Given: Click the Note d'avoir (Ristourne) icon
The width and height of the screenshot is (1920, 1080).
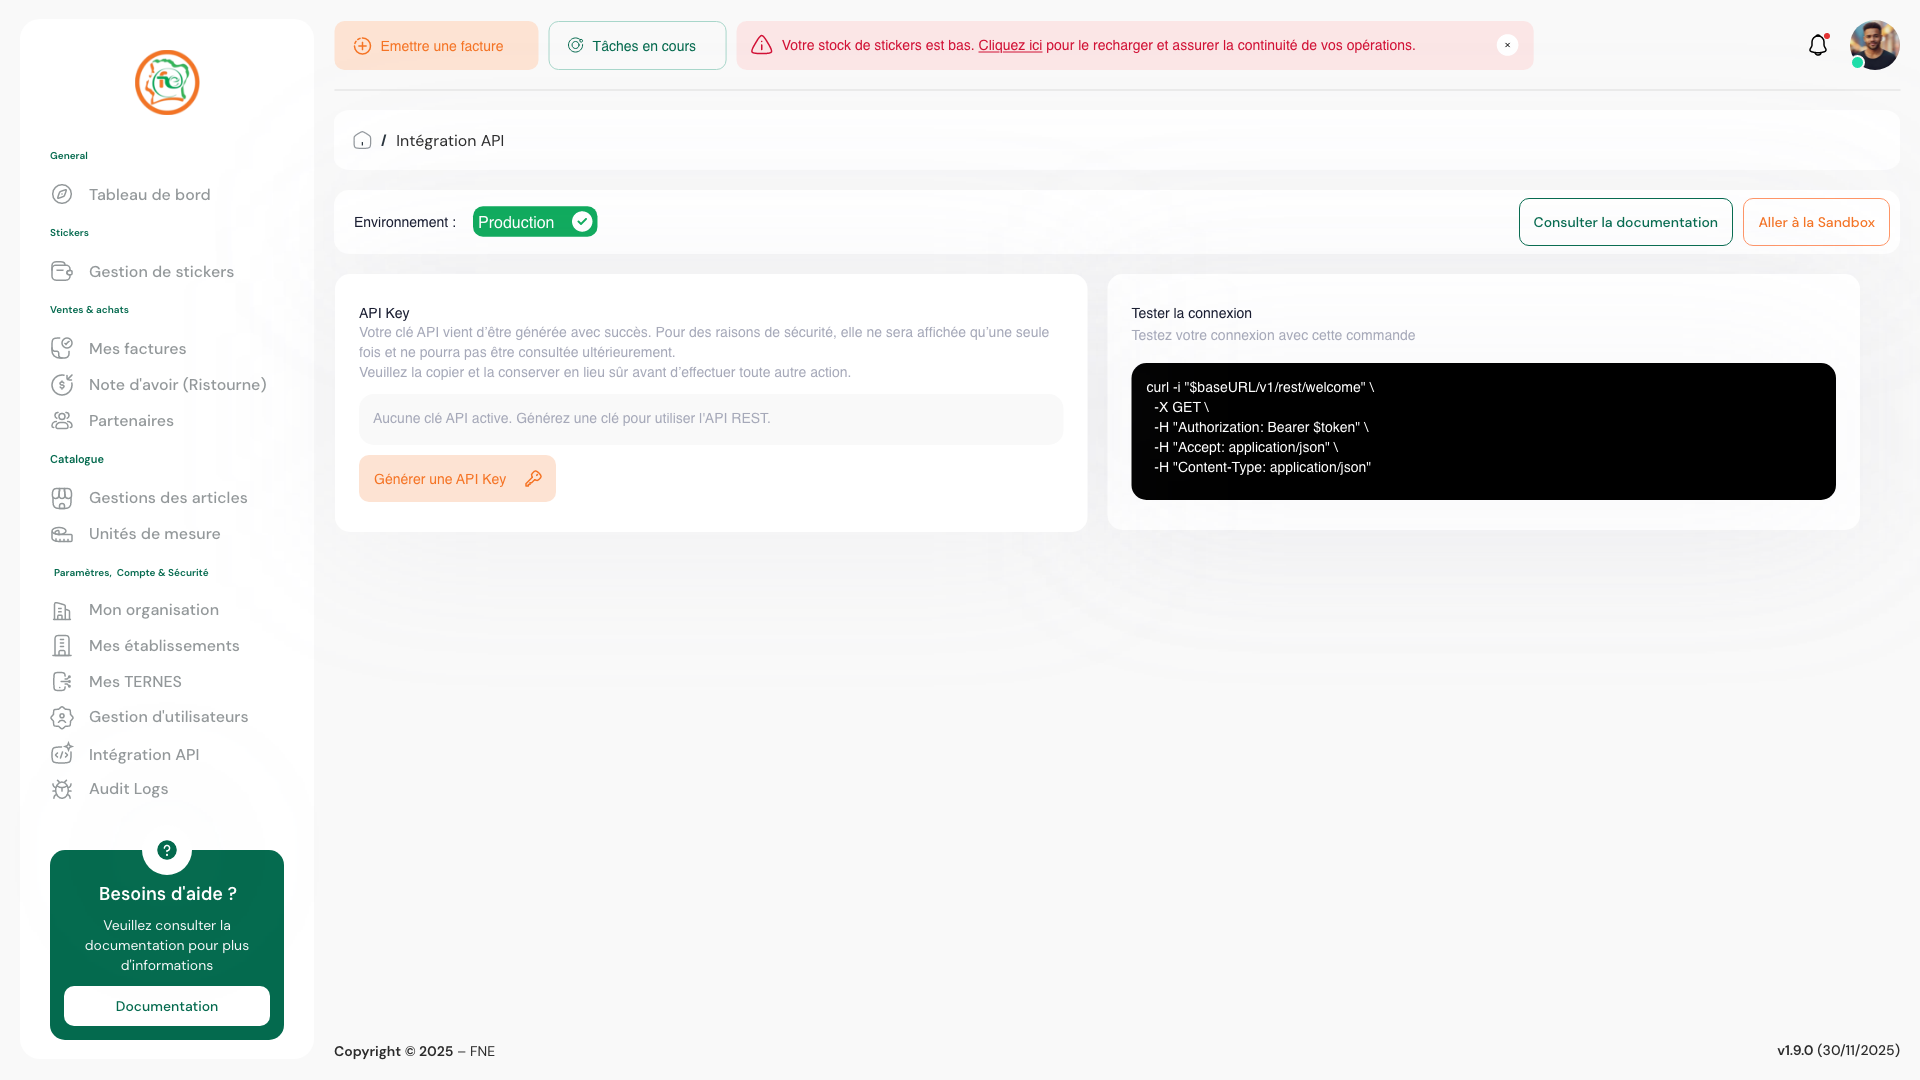Looking at the screenshot, I should [x=62, y=384].
